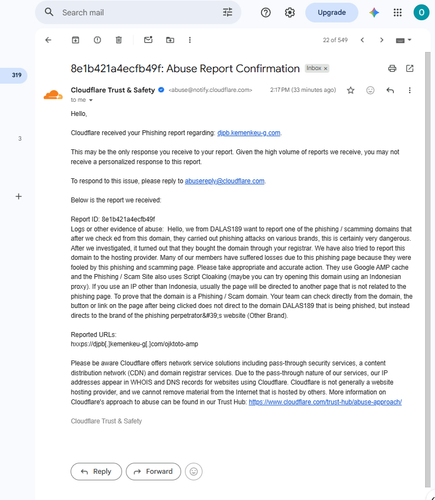This screenshot has height=500, width=435.
Task: Open the Support help icon
Action: click(266, 13)
